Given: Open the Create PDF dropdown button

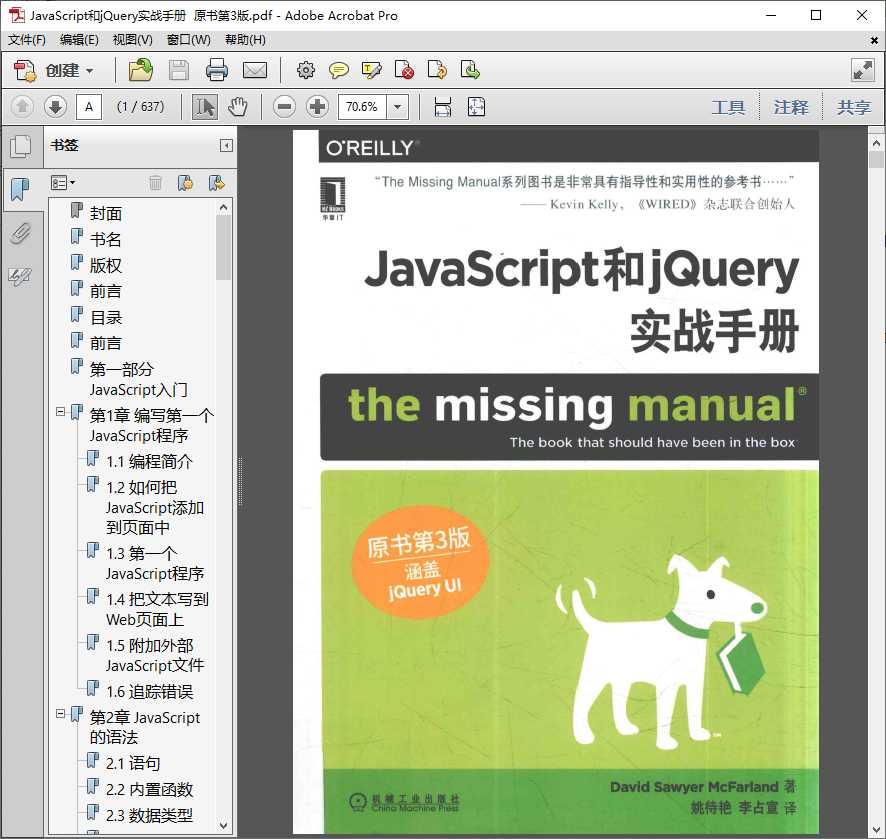Looking at the screenshot, I should tap(54, 71).
